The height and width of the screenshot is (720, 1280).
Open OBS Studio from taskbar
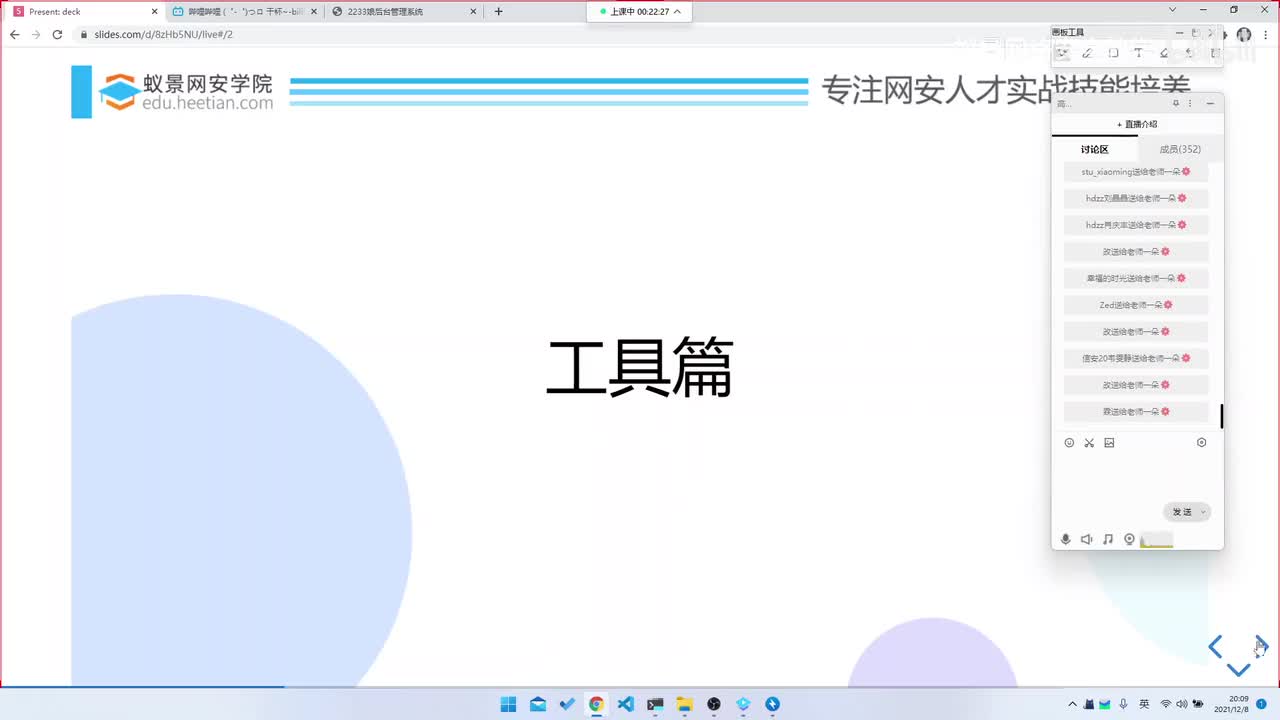pyautogui.click(x=714, y=704)
